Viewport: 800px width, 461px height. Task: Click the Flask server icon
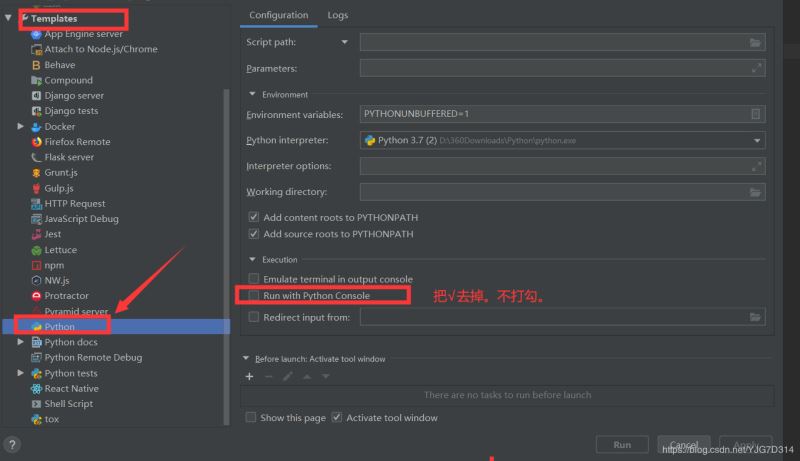pos(36,158)
